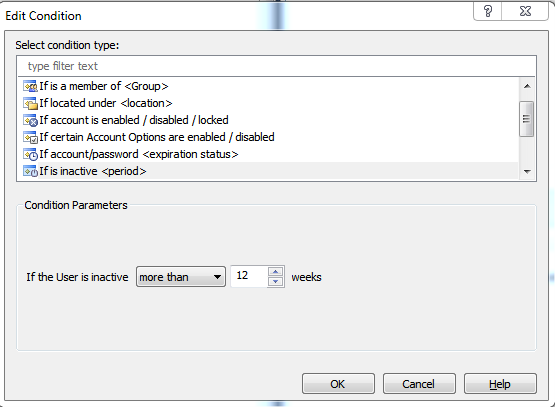The height and width of the screenshot is (407, 555).
Task: Click the type filter text field
Action: coord(276,66)
